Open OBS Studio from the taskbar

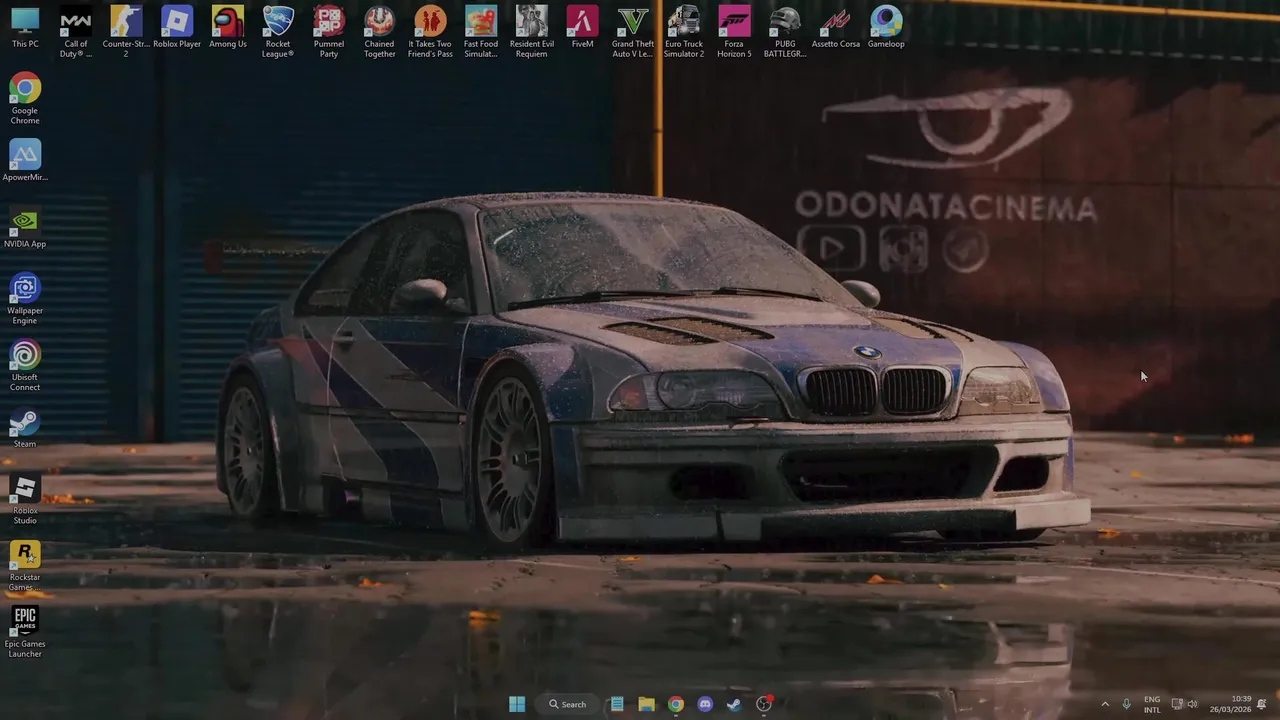[x=764, y=704]
